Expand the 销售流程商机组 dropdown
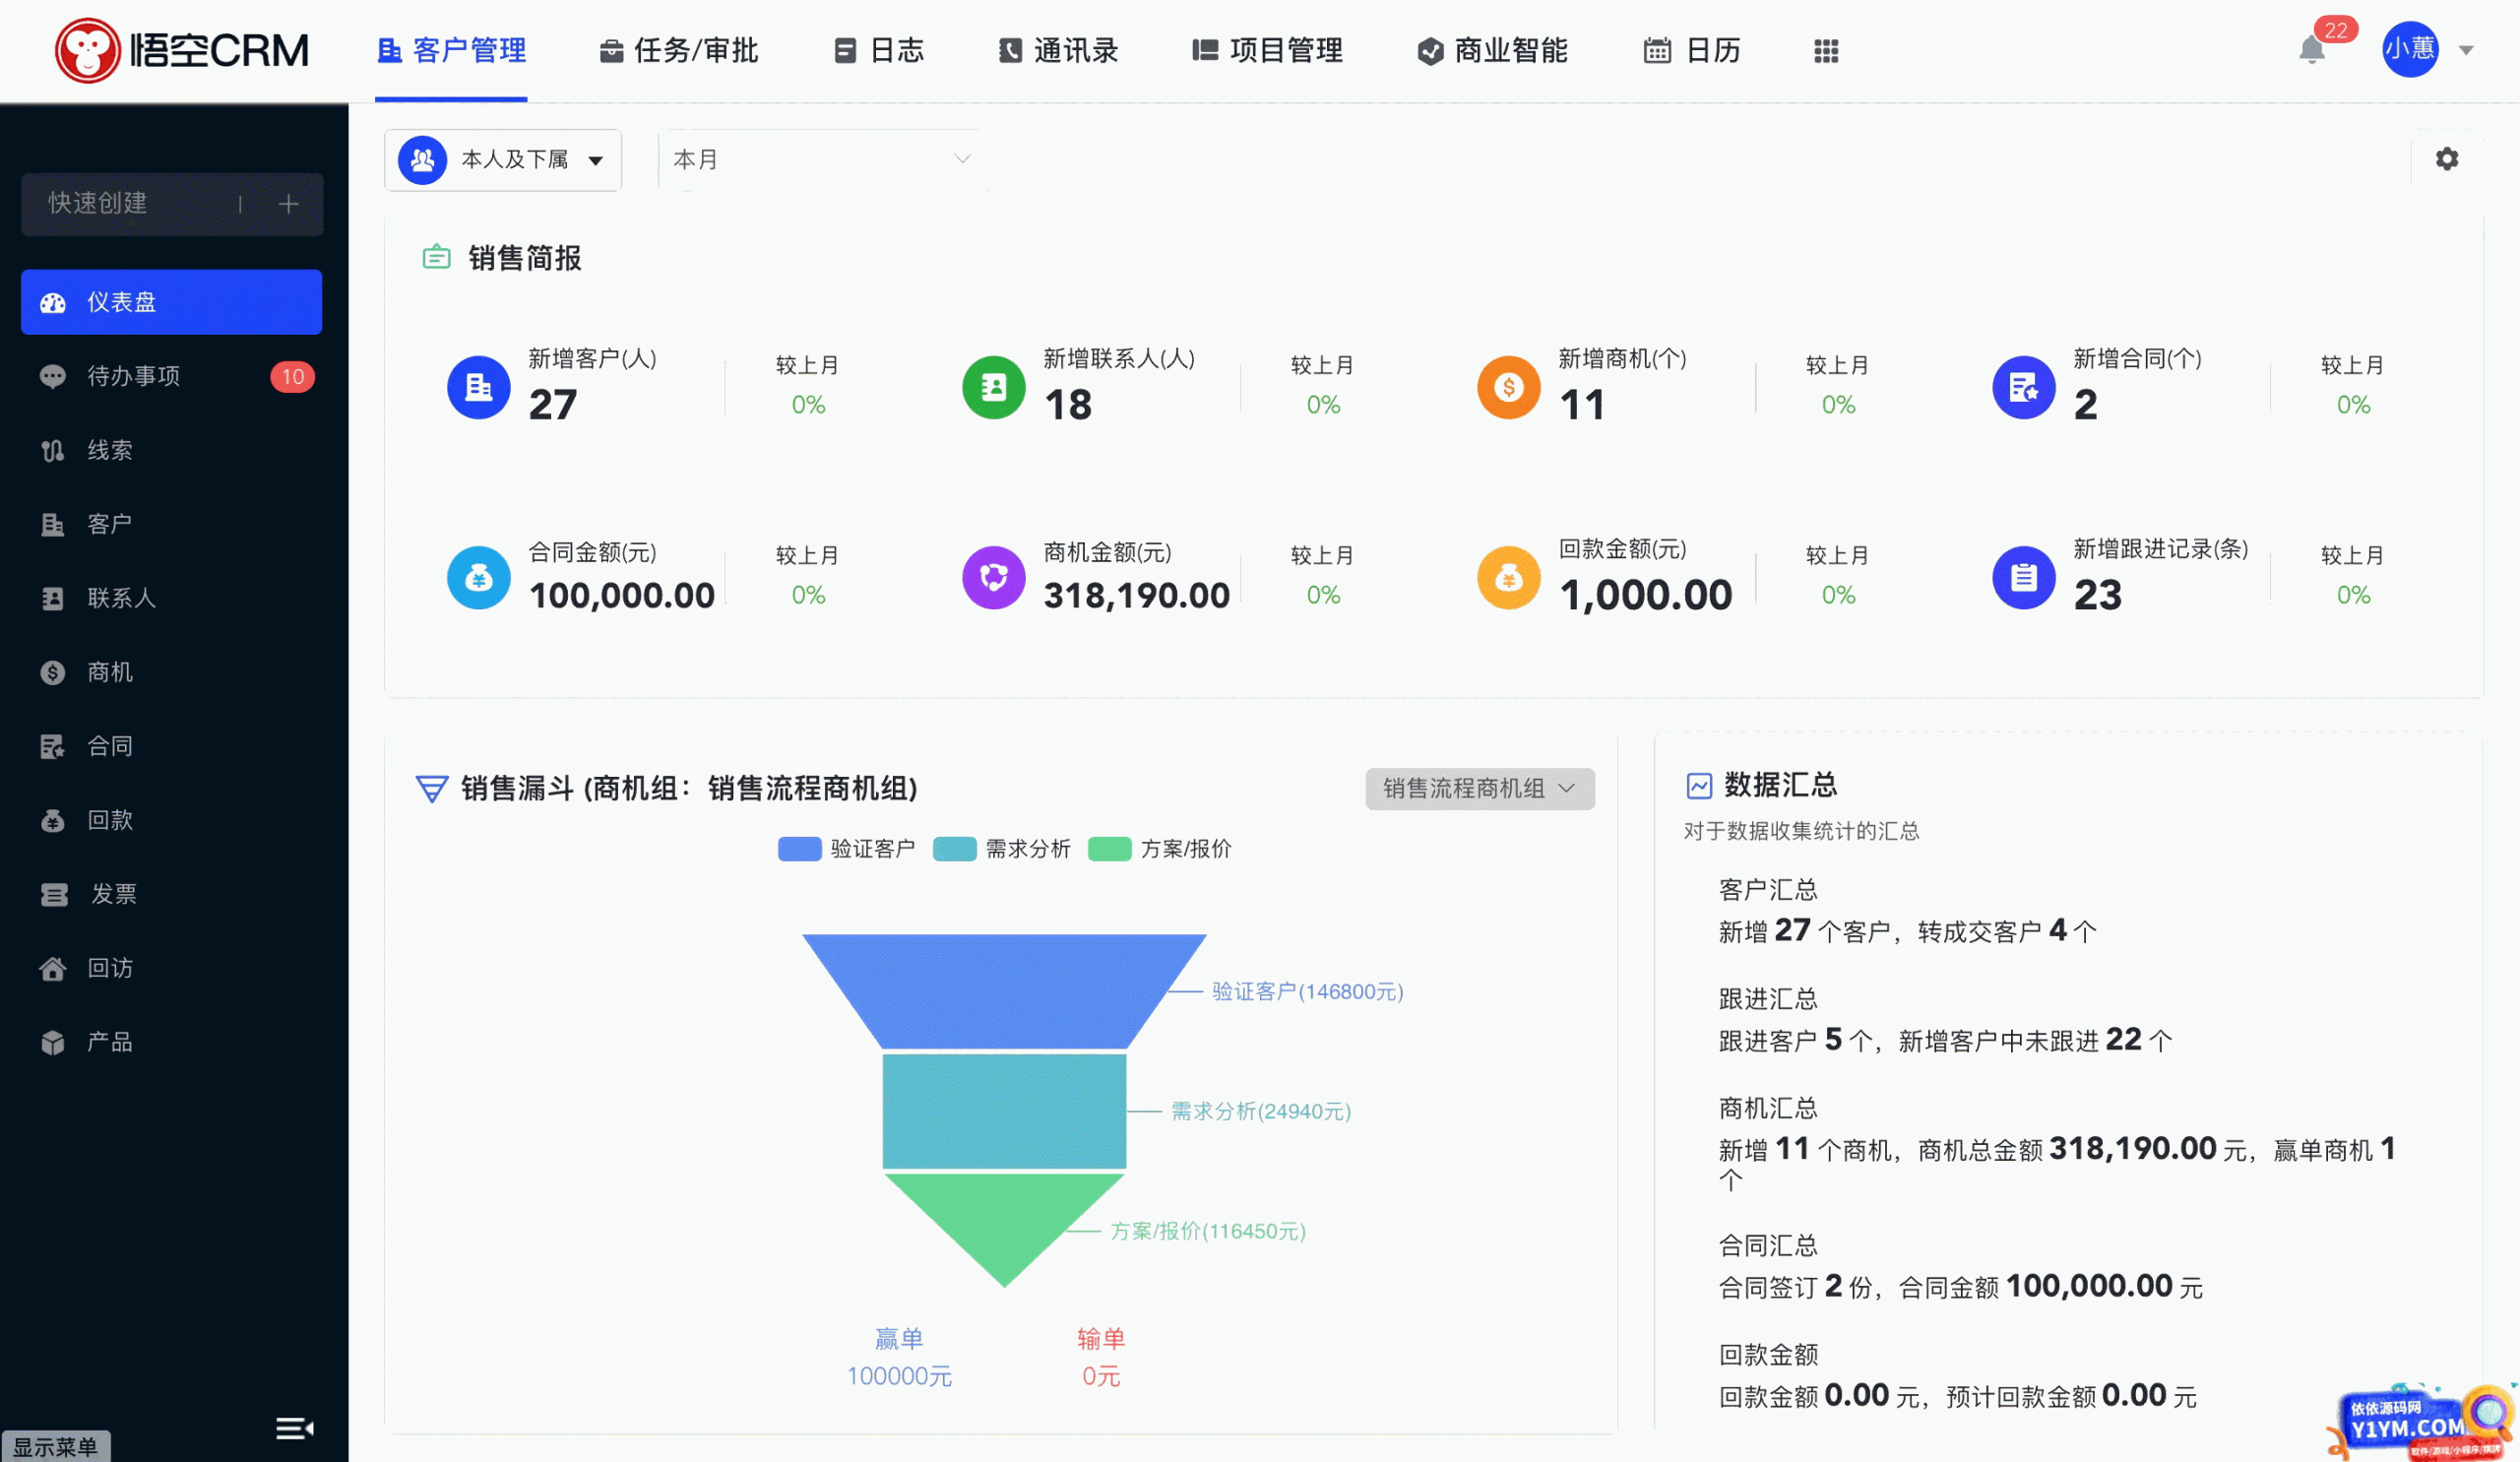 pyautogui.click(x=1480, y=789)
